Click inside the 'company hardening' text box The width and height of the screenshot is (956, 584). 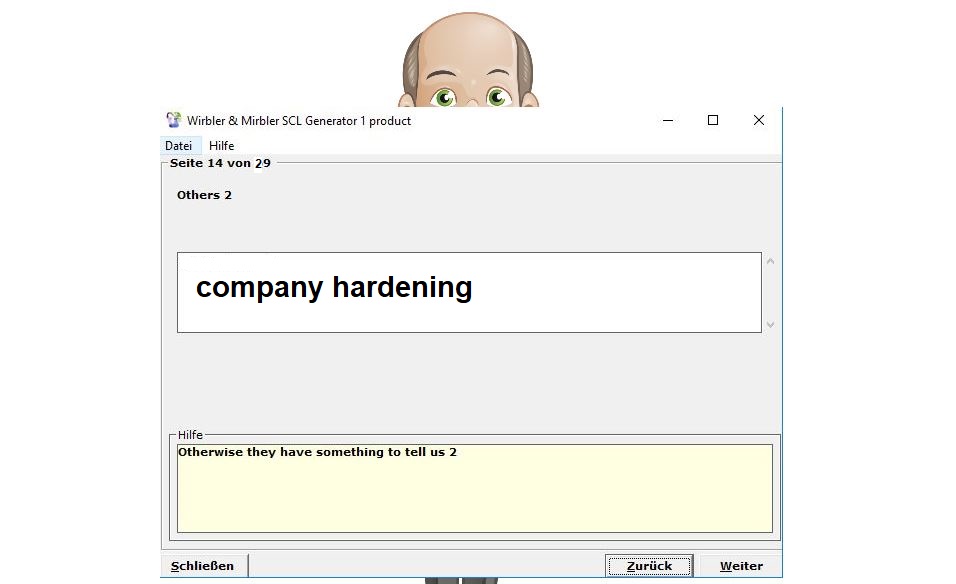point(468,292)
